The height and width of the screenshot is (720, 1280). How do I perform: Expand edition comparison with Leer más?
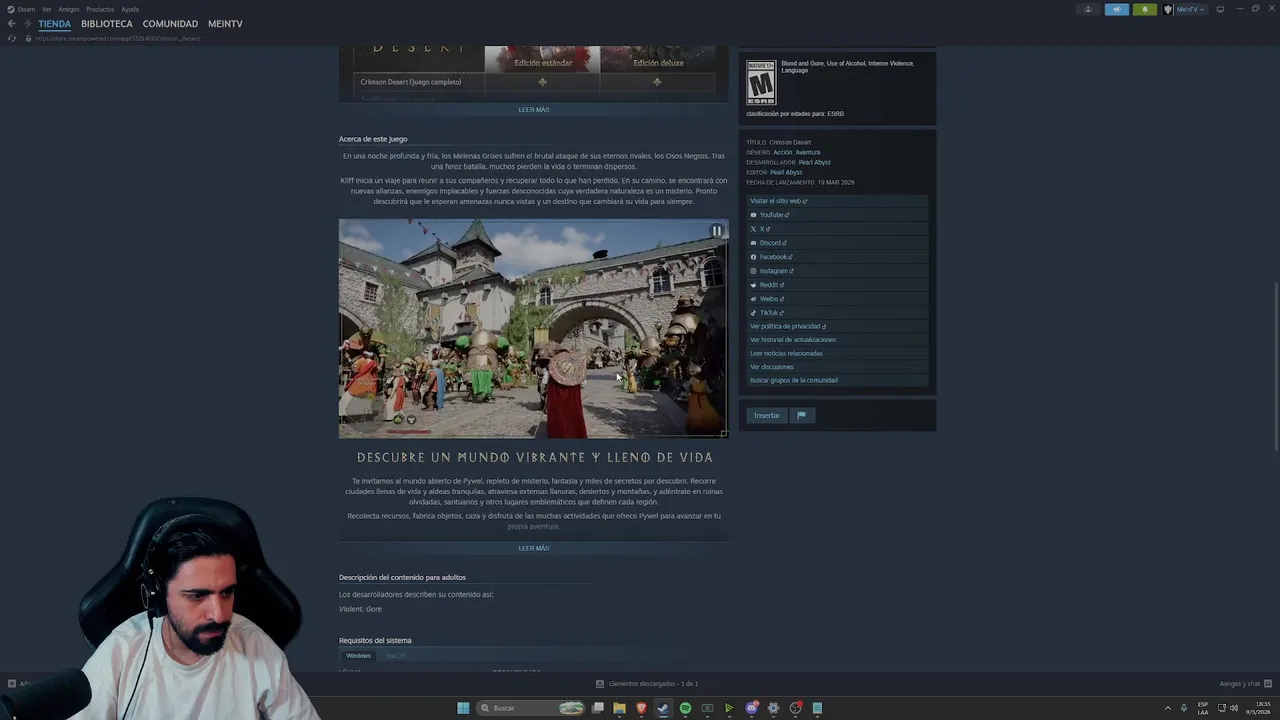tap(534, 110)
